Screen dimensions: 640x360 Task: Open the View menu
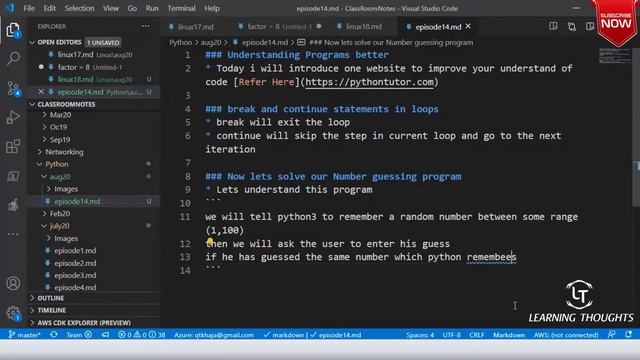tap(111, 8)
